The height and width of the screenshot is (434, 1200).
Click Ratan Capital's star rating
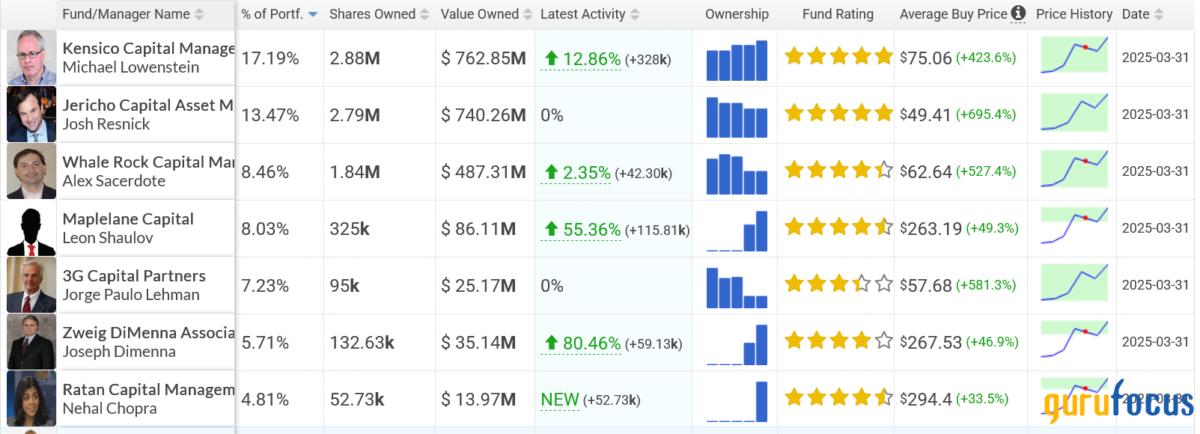point(838,399)
